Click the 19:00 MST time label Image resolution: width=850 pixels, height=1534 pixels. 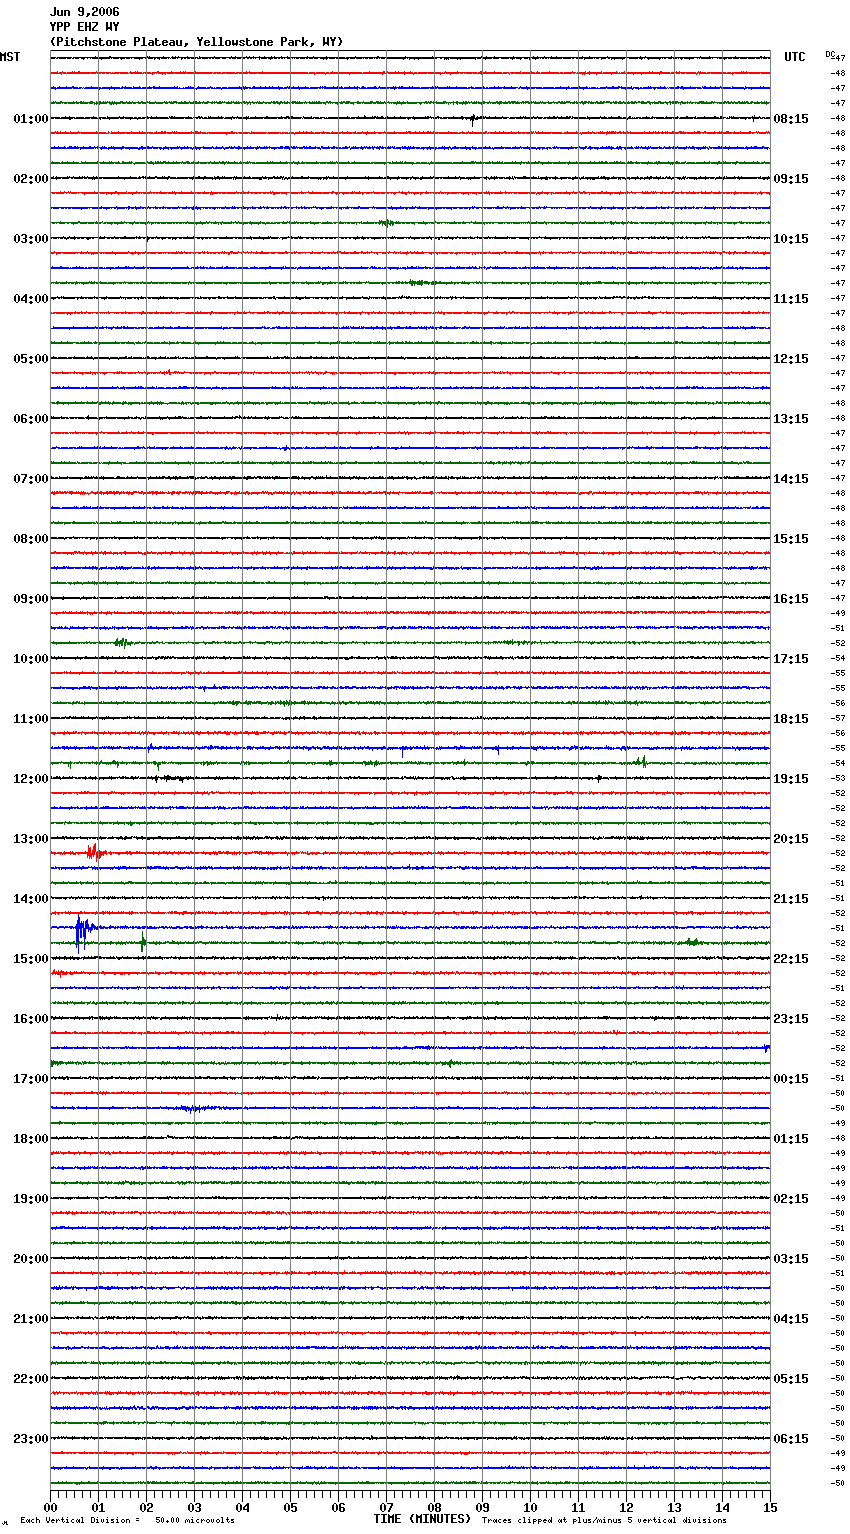pyautogui.click(x=31, y=1199)
